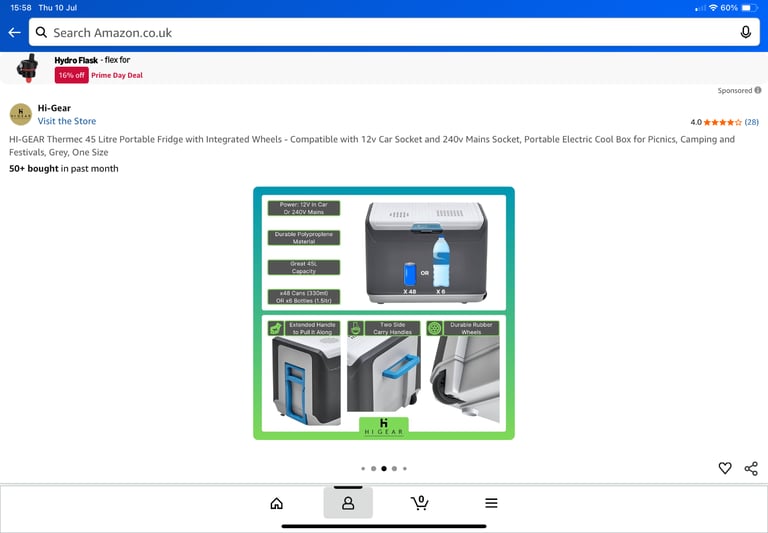Tap the Hi-Gear brand name

pos(54,108)
